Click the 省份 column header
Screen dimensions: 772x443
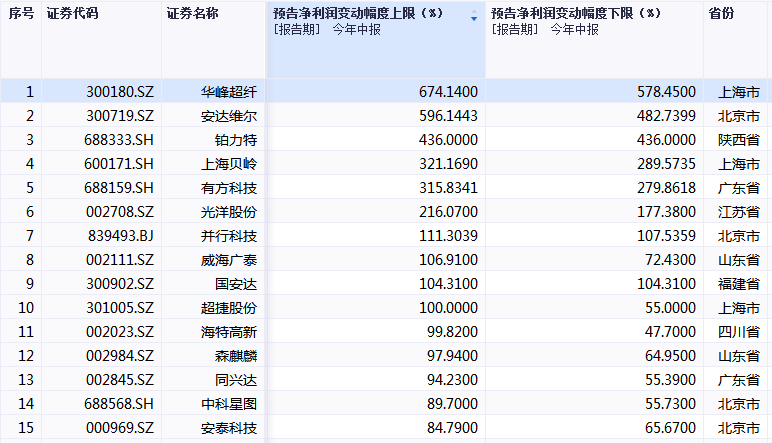click(721, 13)
